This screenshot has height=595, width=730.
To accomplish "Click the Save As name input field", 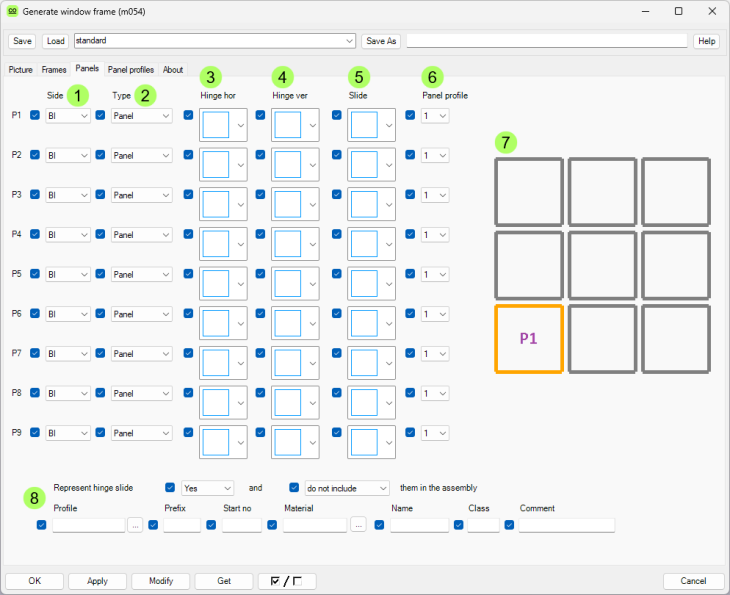I will click(547, 41).
